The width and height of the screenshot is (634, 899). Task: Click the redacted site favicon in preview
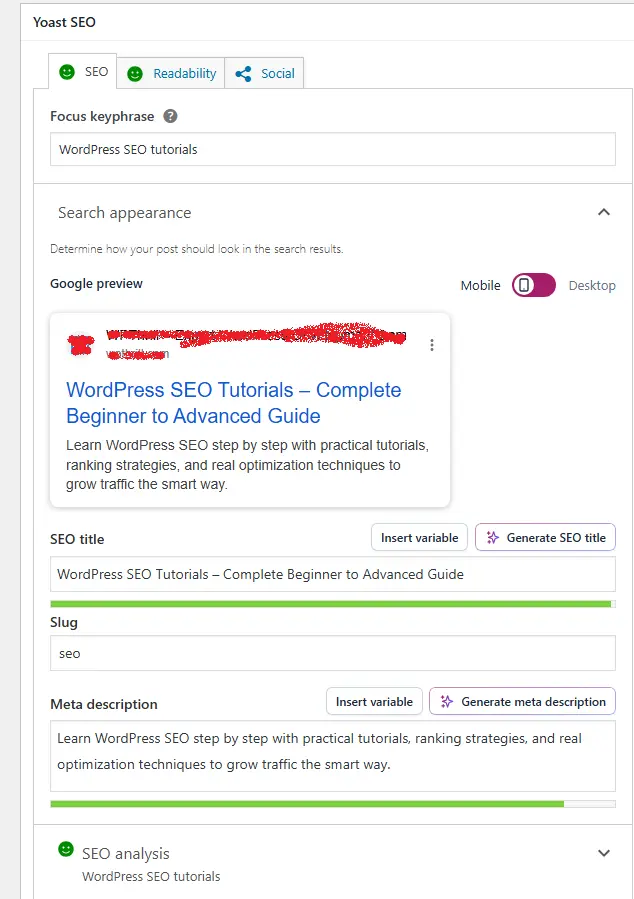(x=81, y=345)
